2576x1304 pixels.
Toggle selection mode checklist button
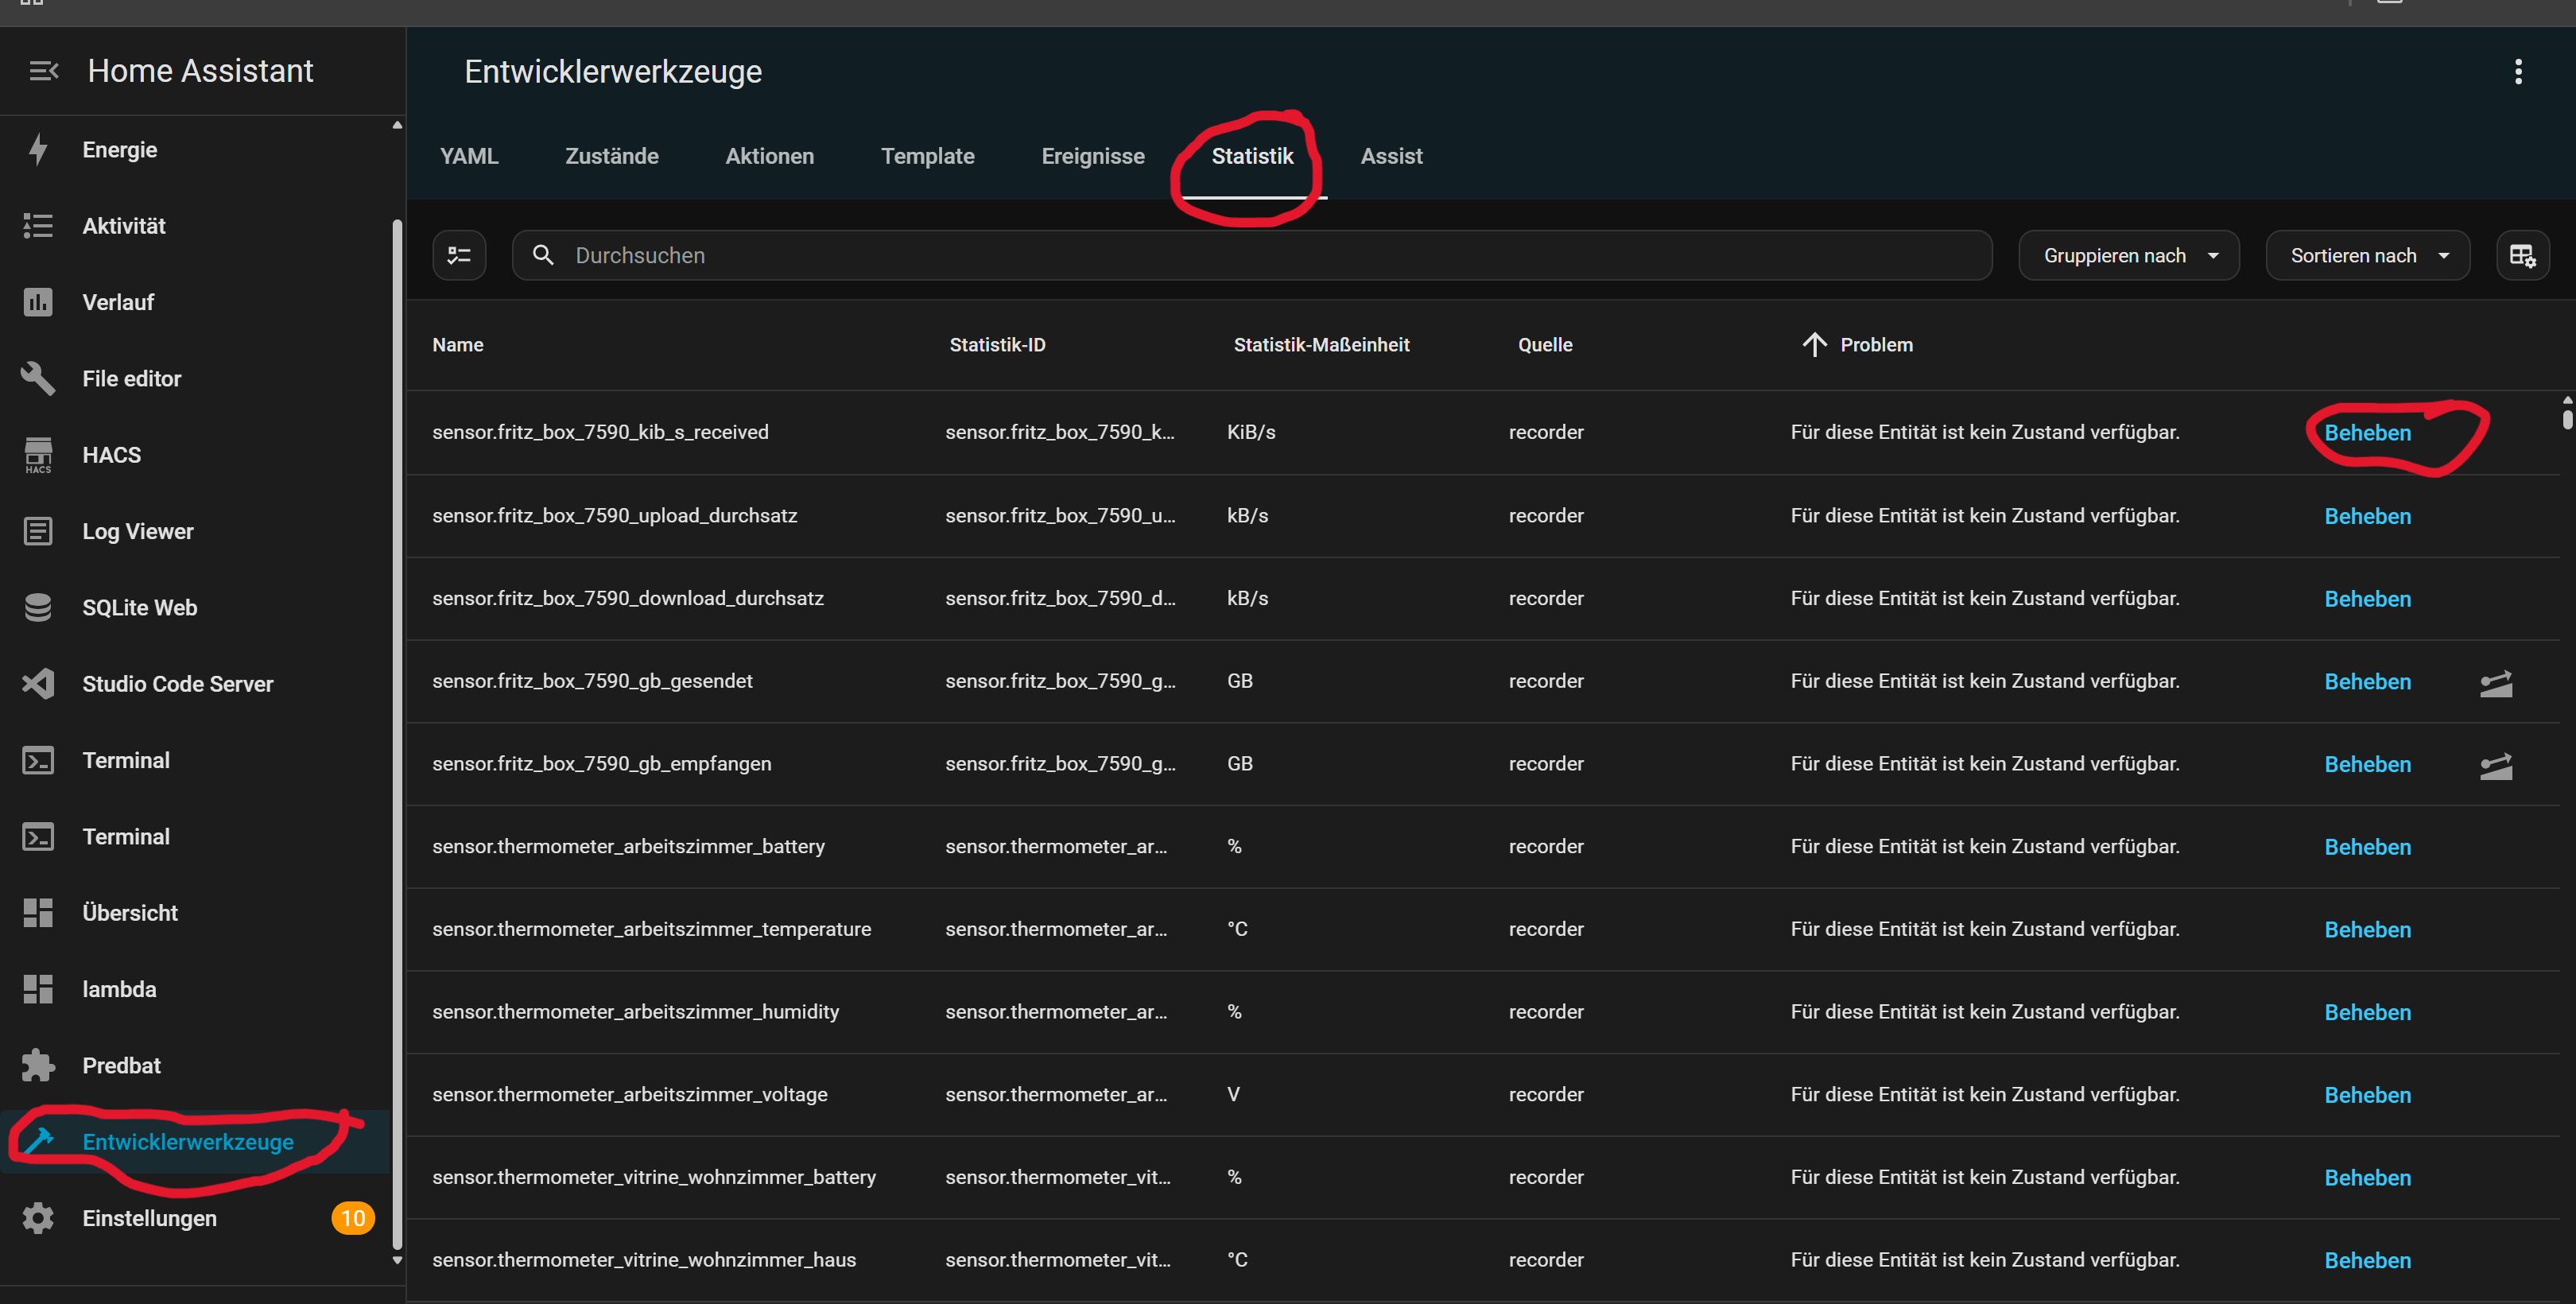tap(459, 256)
